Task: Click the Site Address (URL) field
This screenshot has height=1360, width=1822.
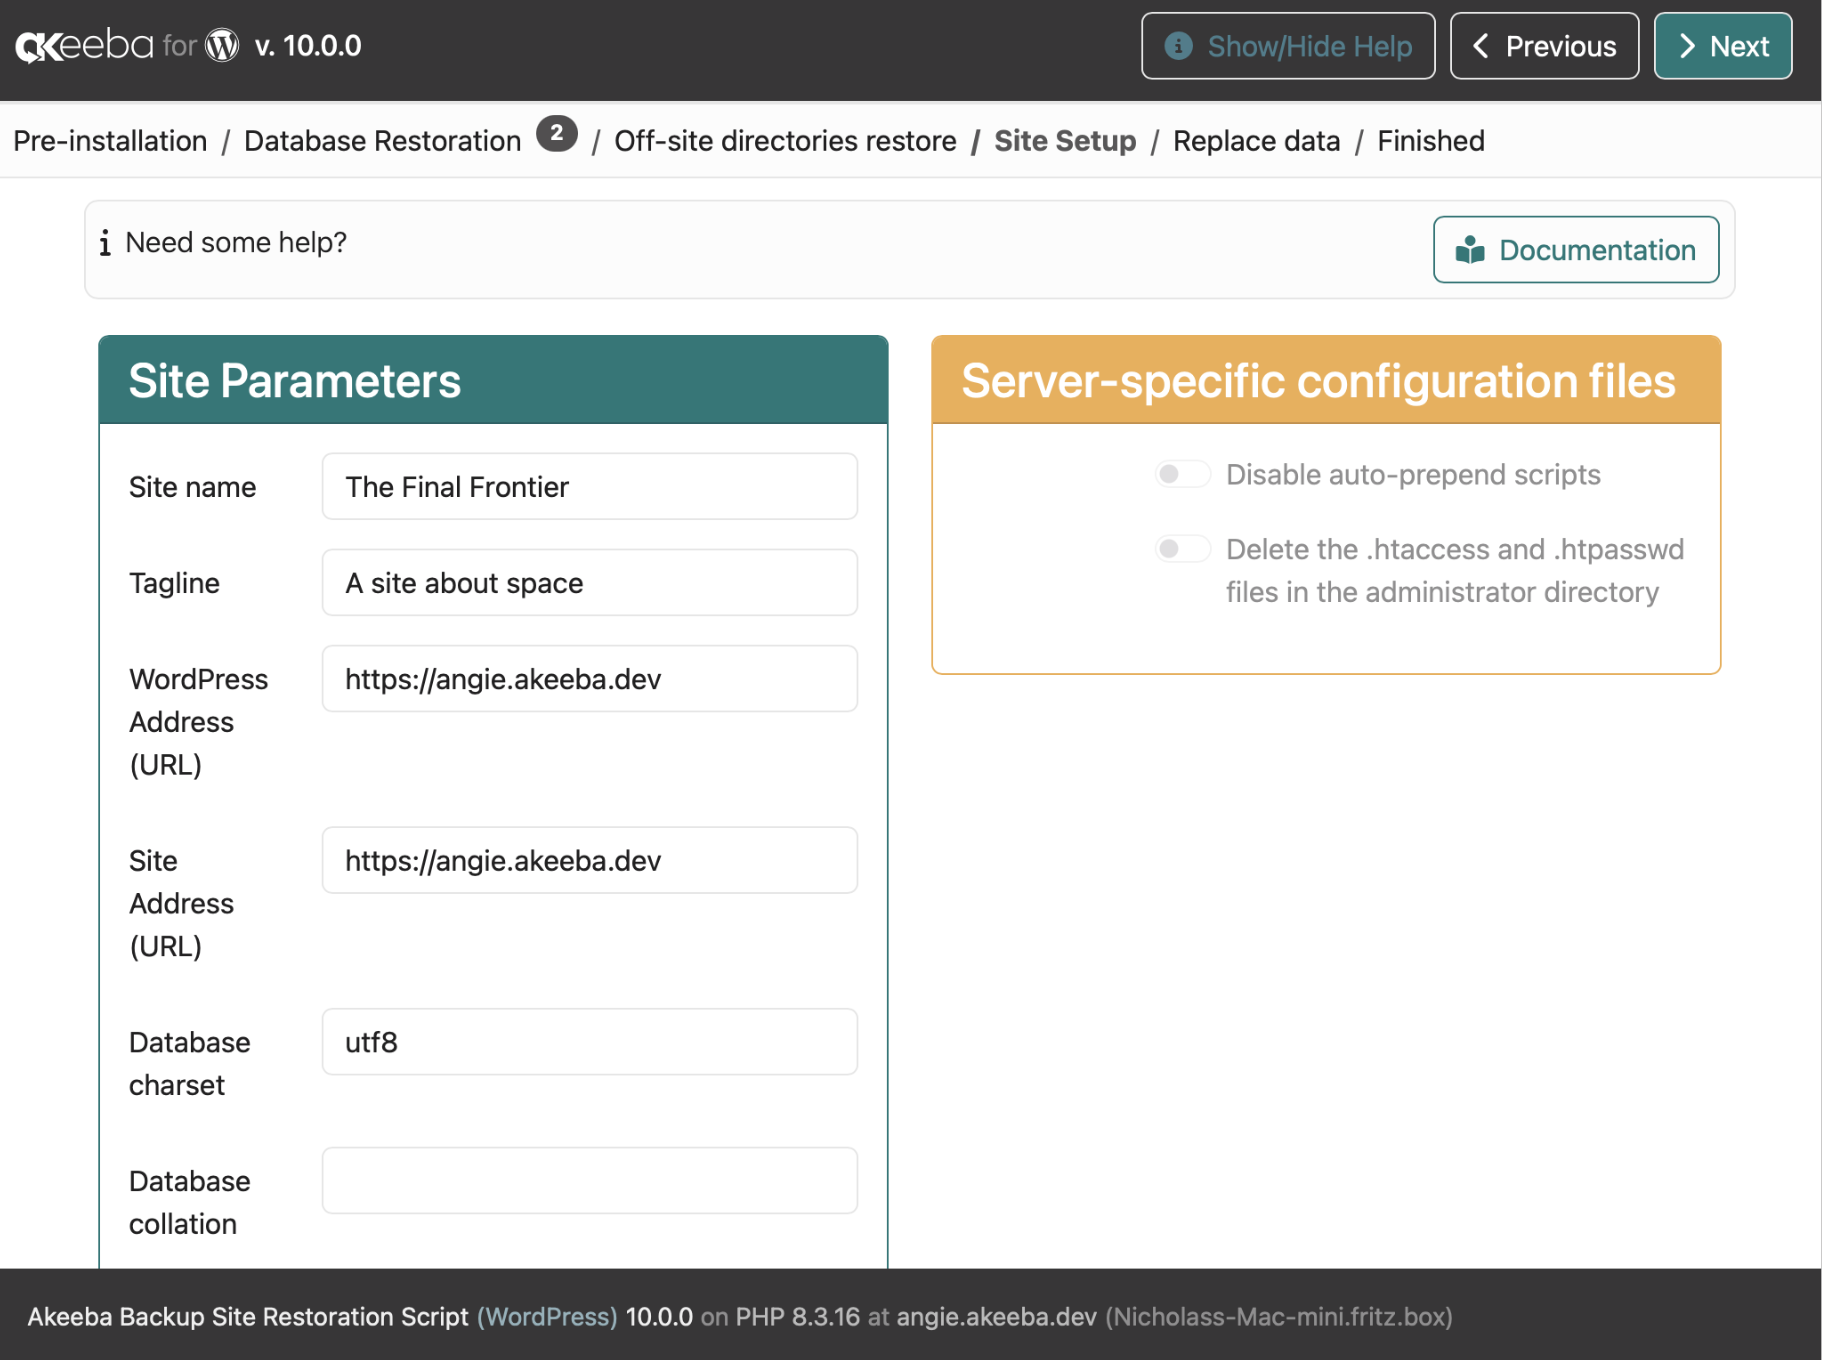Action: point(590,860)
